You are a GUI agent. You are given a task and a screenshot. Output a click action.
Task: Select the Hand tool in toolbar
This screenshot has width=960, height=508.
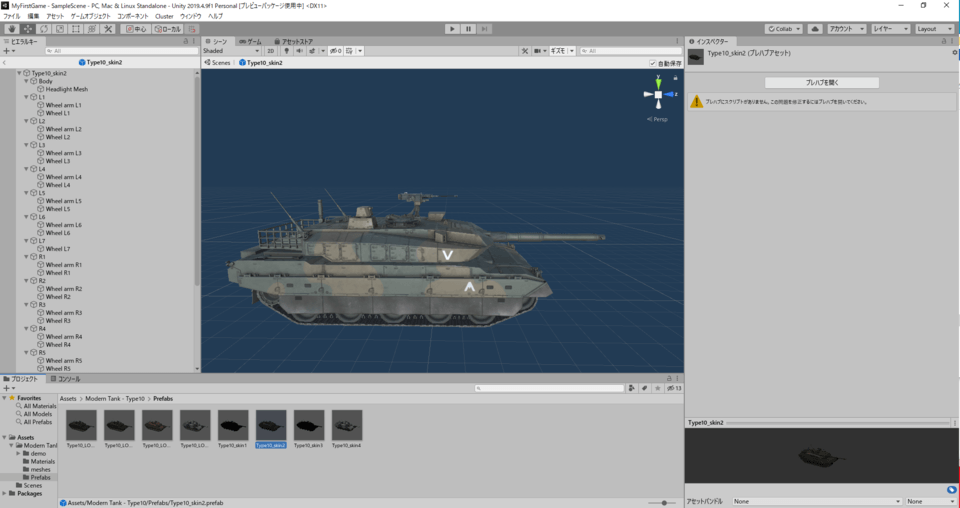click(12, 29)
